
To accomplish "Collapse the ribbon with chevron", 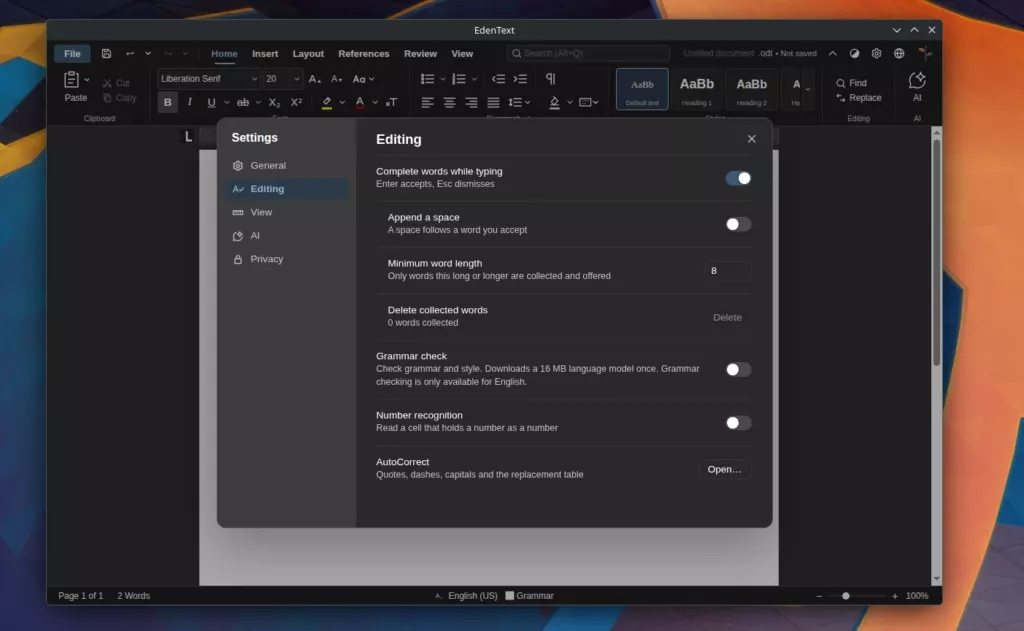I will [x=833, y=54].
